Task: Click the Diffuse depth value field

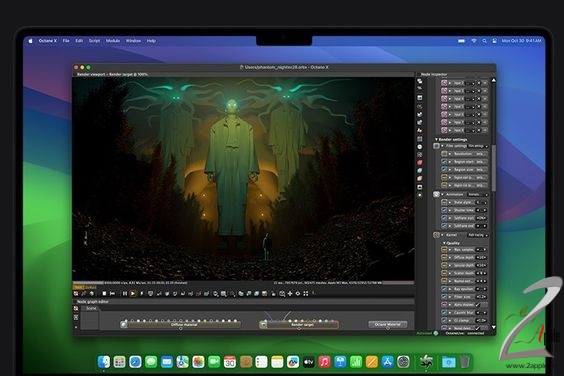Action: point(481,257)
